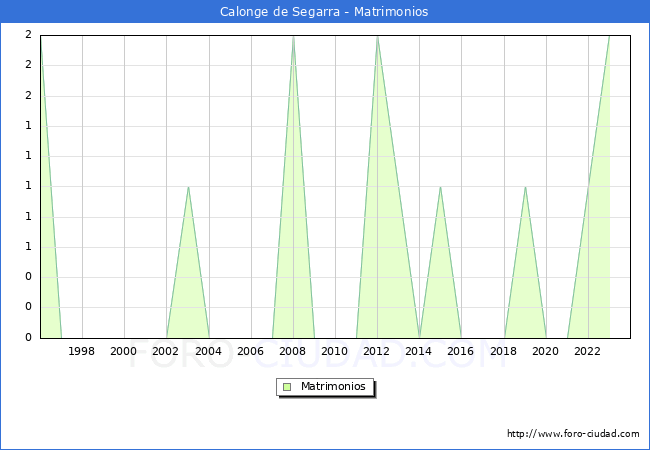
Task: Click the peak data point at 2008
Action: 293,36
